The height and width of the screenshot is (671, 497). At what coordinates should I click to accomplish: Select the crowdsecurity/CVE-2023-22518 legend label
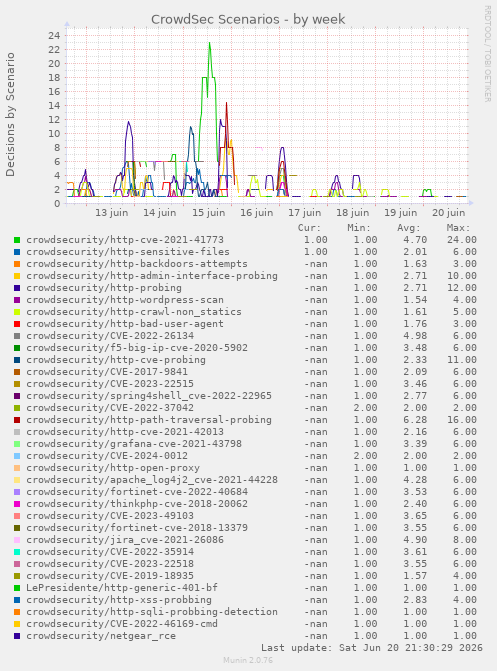pos(110,564)
